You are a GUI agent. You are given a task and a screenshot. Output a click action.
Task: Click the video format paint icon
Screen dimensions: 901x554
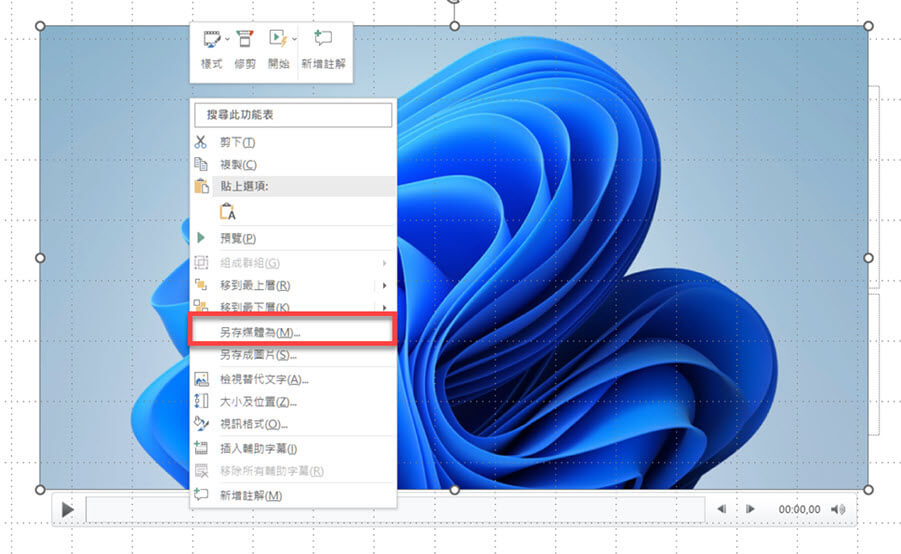point(201,424)
